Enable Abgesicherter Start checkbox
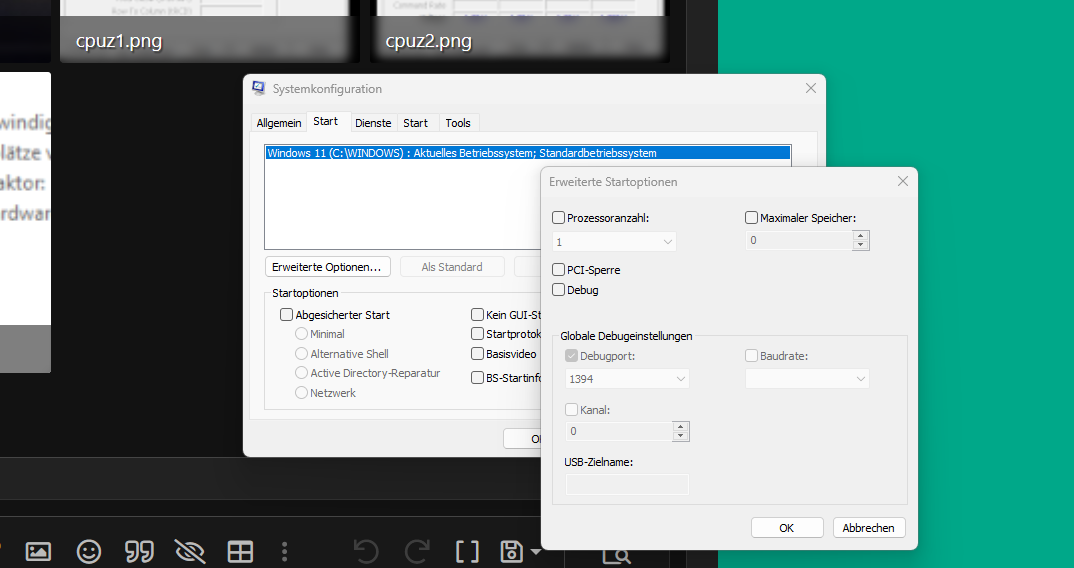 point(286,315)
